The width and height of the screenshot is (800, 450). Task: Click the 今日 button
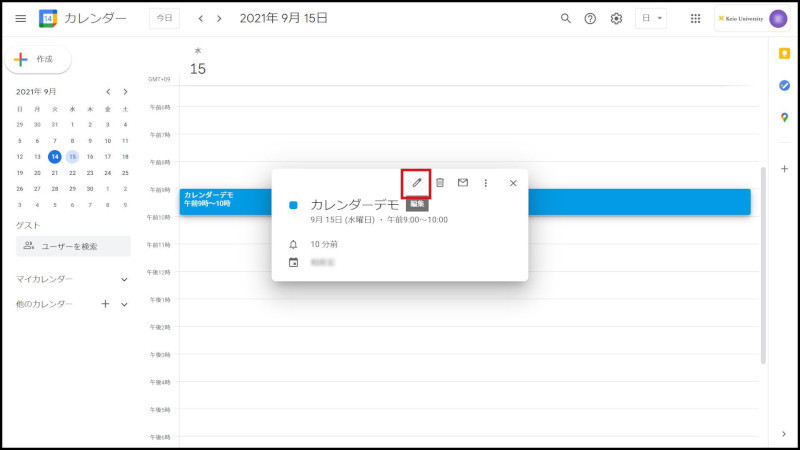164,18
